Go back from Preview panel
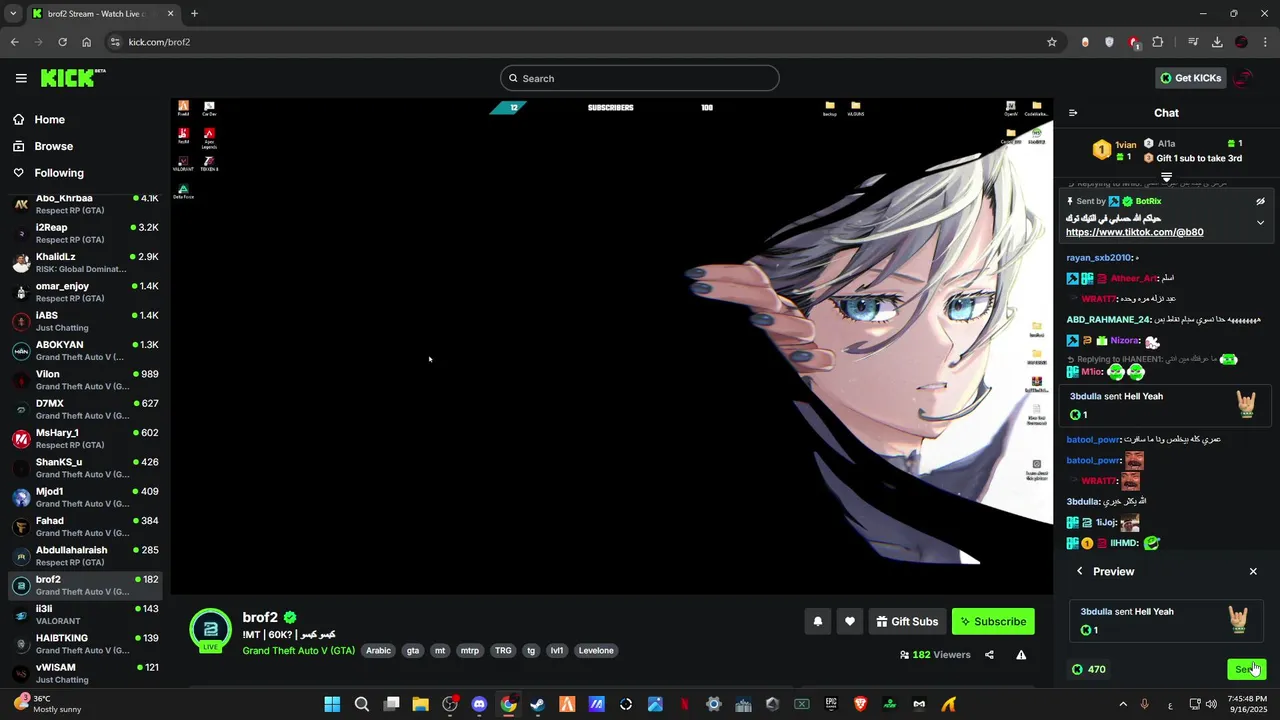 click(x=1080, y=571)
